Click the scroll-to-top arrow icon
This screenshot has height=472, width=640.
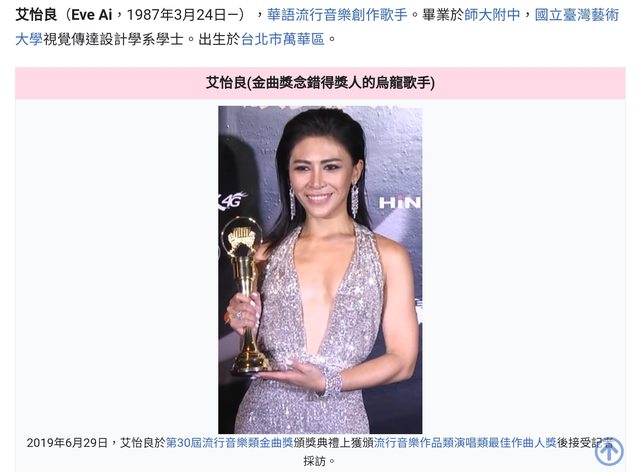[x=609, y=451]
